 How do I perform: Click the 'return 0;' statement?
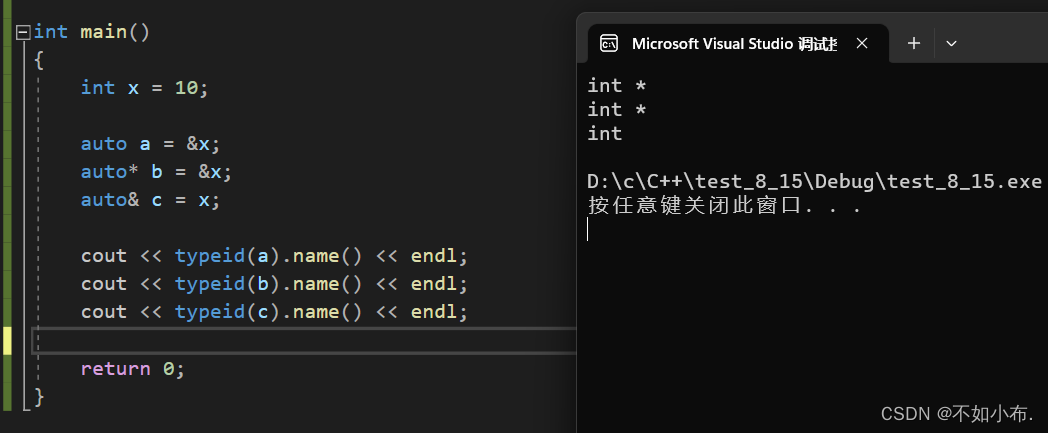pyautogui.click(x=133, y=368)
